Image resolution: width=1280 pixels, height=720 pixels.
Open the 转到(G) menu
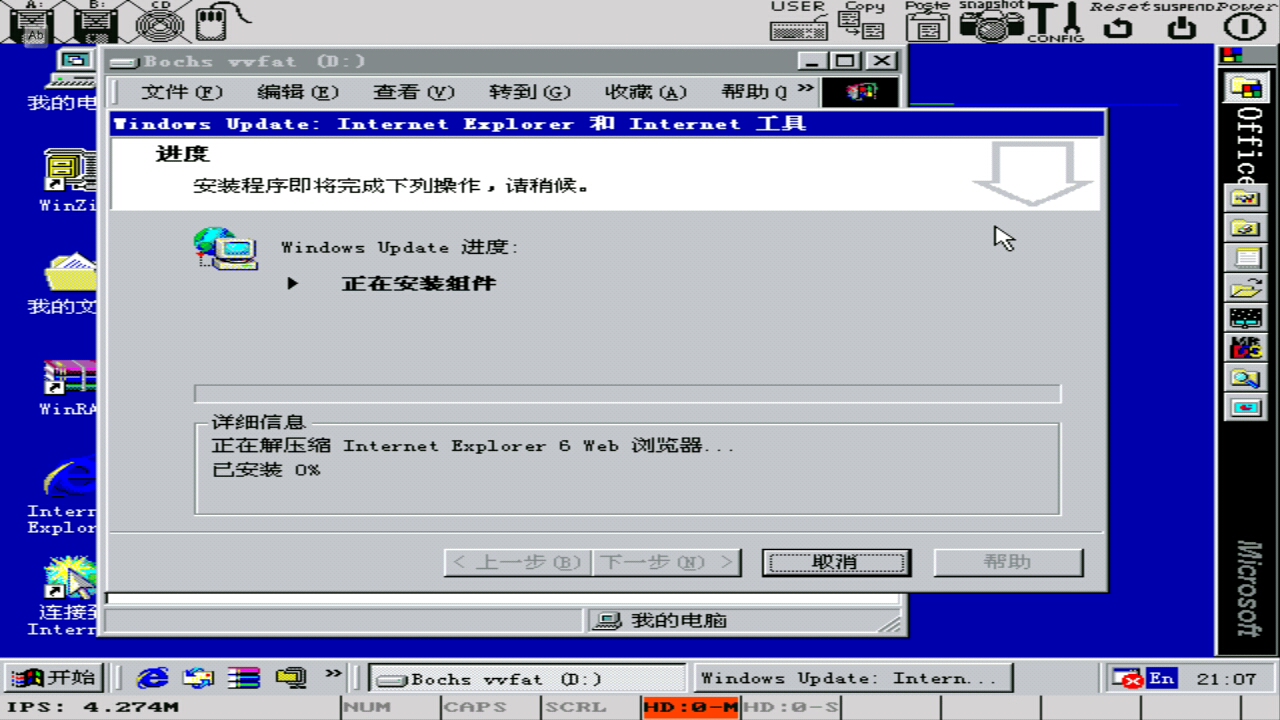529,92
